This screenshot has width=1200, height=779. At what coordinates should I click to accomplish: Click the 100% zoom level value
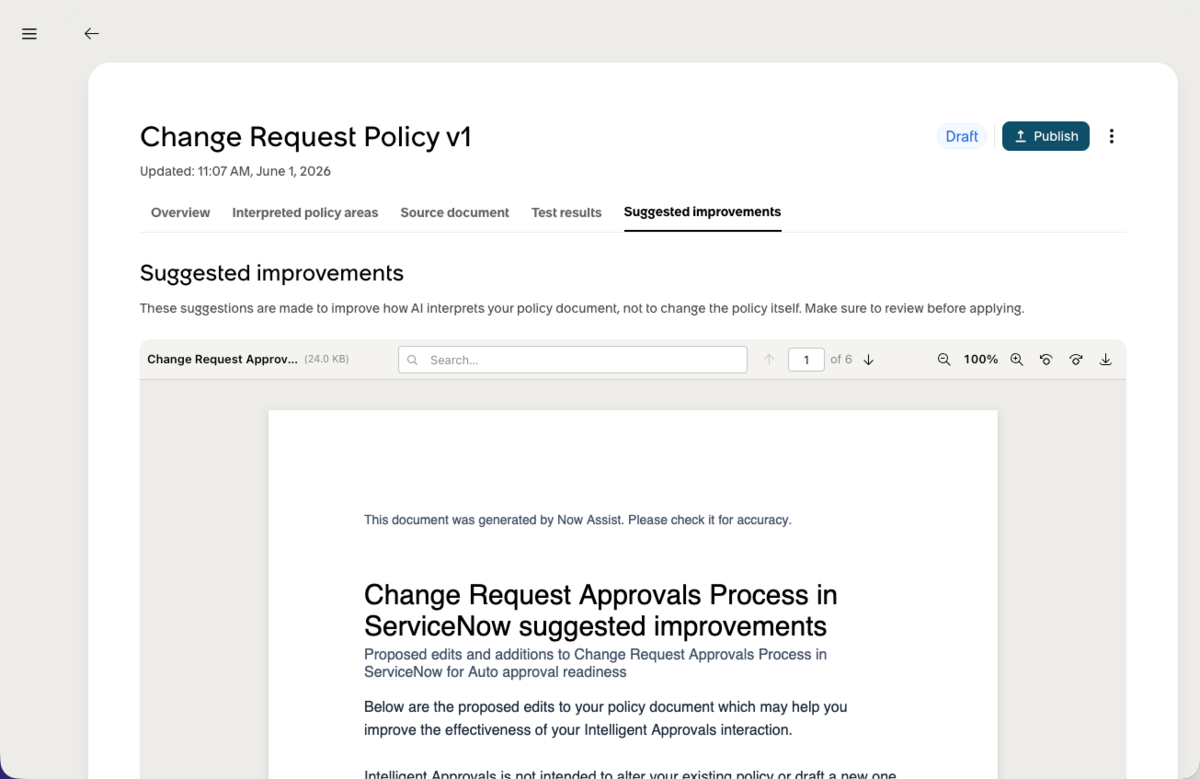[x=980, y=359]
